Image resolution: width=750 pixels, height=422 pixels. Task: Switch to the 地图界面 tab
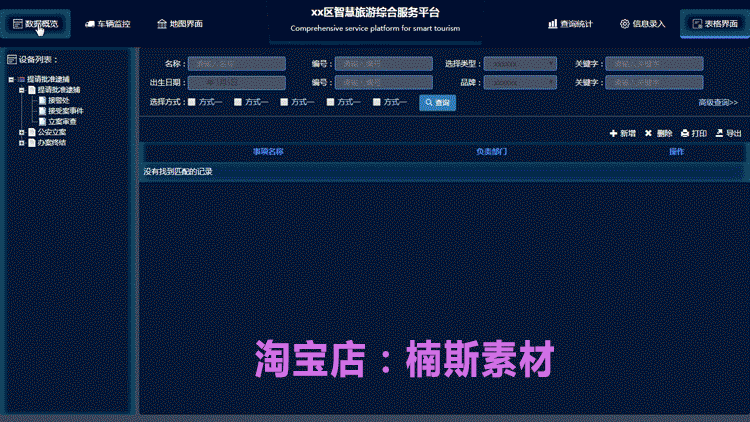coord(180,24)
